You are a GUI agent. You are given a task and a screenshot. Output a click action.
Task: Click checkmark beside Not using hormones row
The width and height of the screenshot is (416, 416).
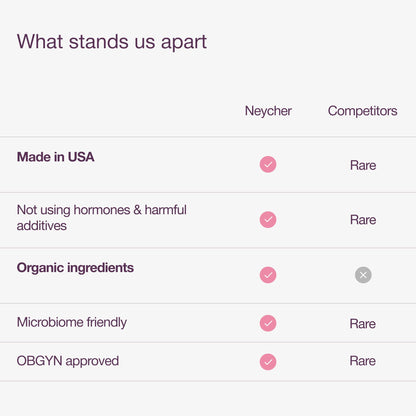tap(268, 220)
